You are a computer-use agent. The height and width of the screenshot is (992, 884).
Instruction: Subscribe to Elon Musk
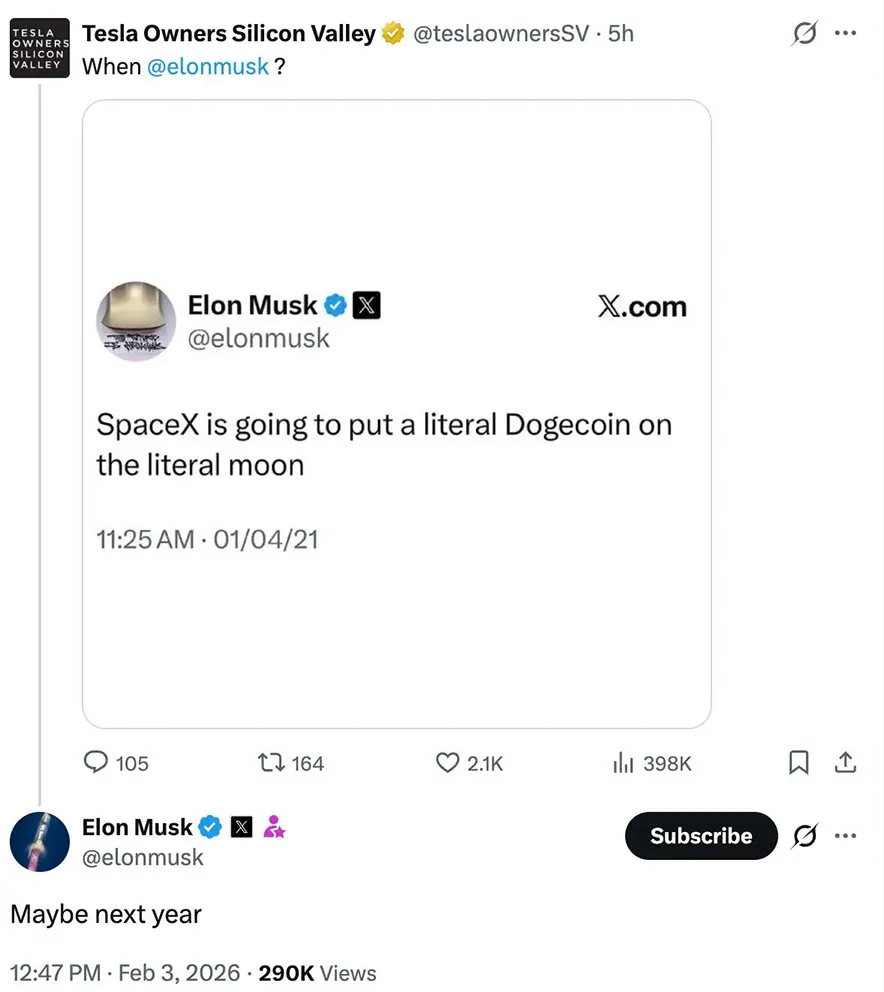tap(700, 836)
